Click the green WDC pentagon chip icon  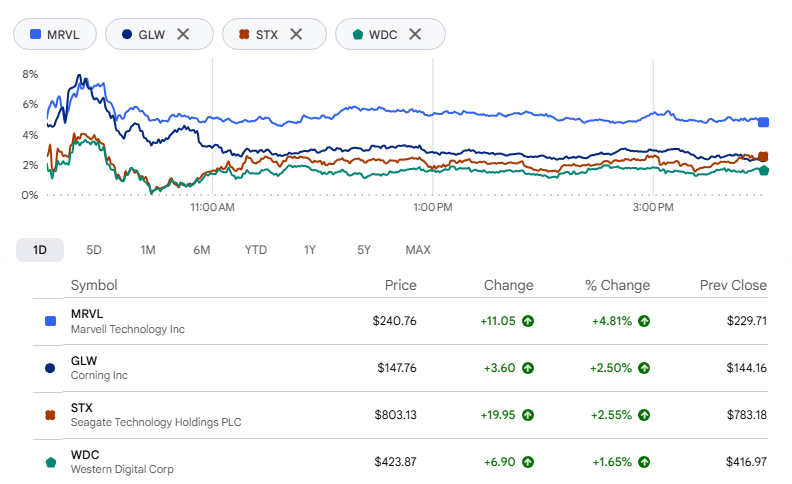pos(358,34)
